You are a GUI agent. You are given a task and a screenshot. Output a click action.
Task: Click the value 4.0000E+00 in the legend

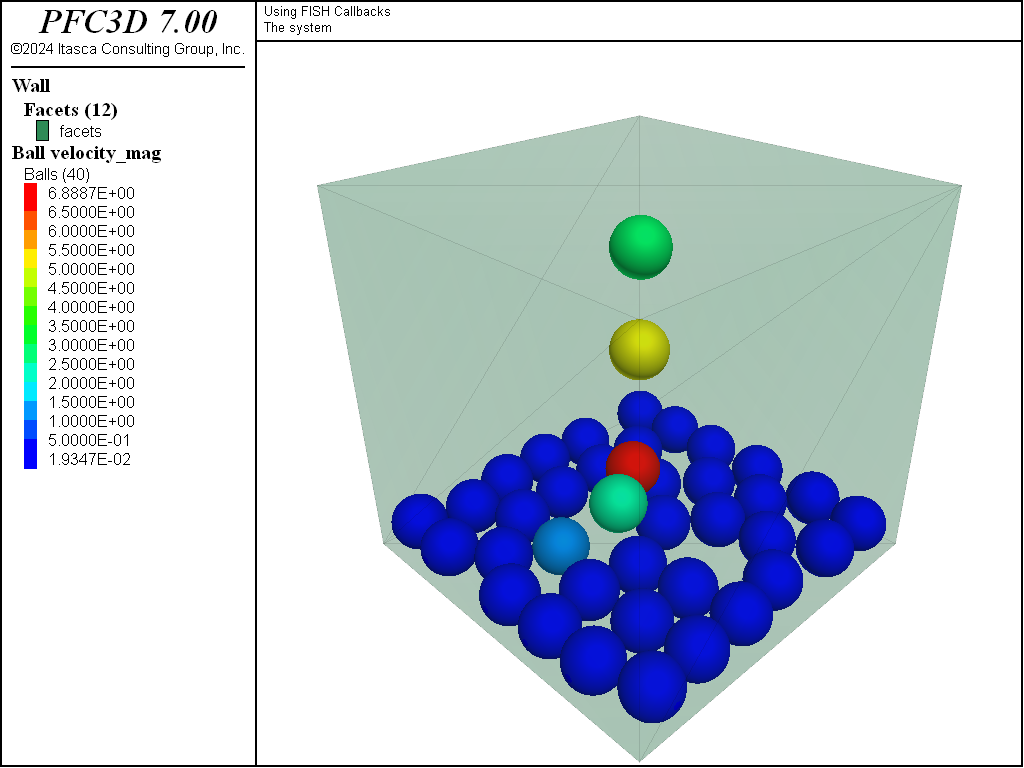(91, 307)
